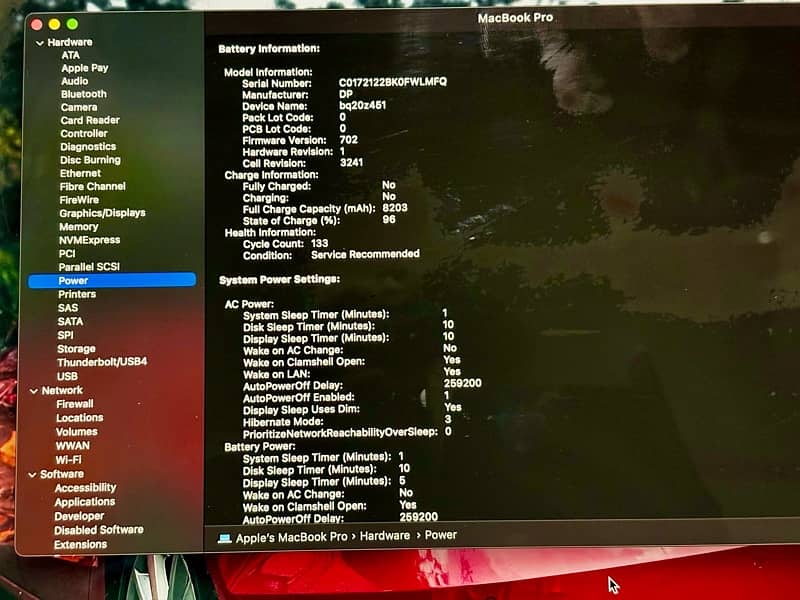Select Graphics/Displays in the sidebar

point(102,213)
